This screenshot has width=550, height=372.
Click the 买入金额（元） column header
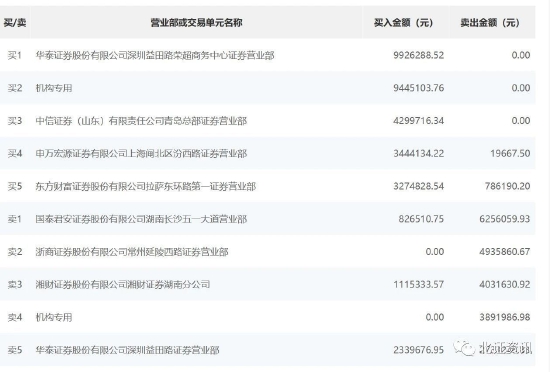[x=403, y=23]
